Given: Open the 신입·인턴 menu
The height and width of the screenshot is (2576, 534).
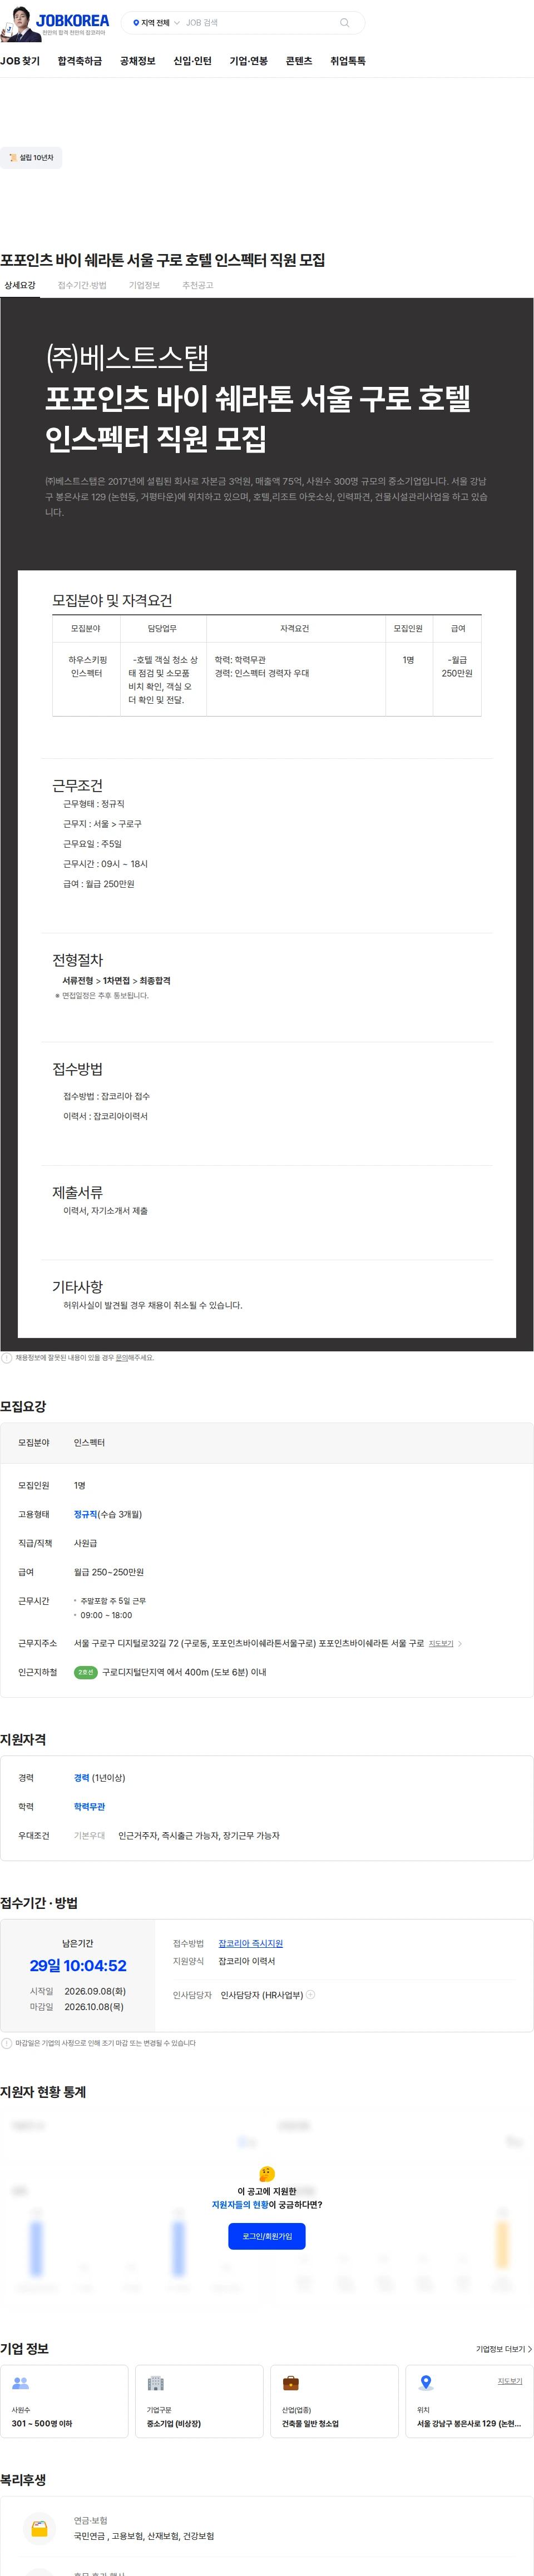Looking at the screenshot, I should [193, 61].
